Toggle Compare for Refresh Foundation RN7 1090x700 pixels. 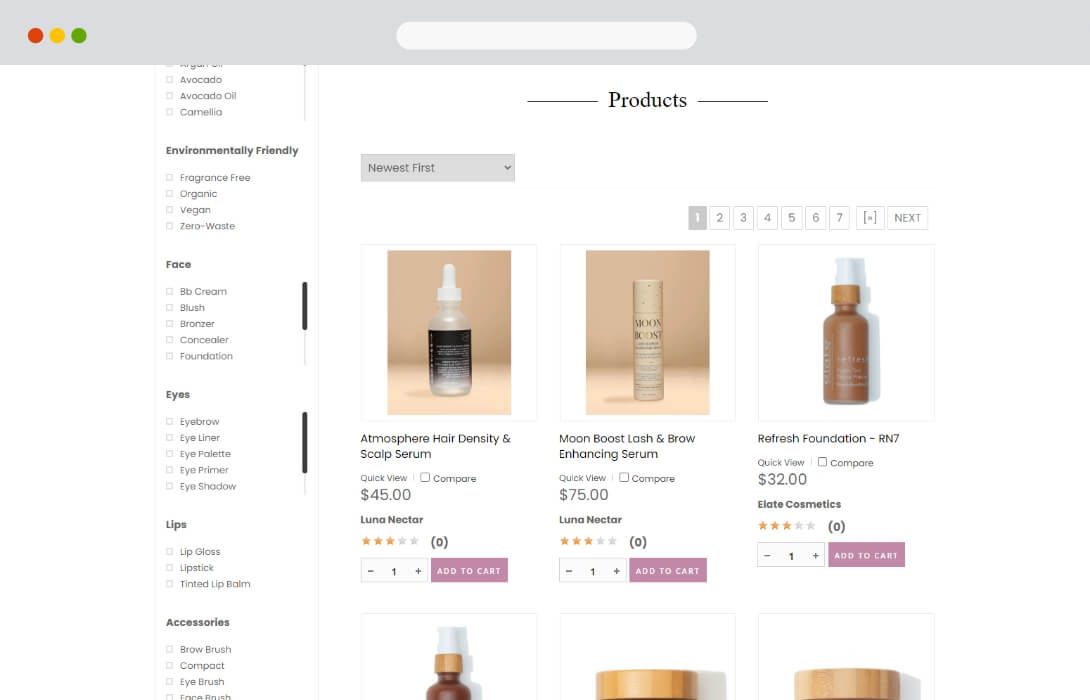[822, 462]
